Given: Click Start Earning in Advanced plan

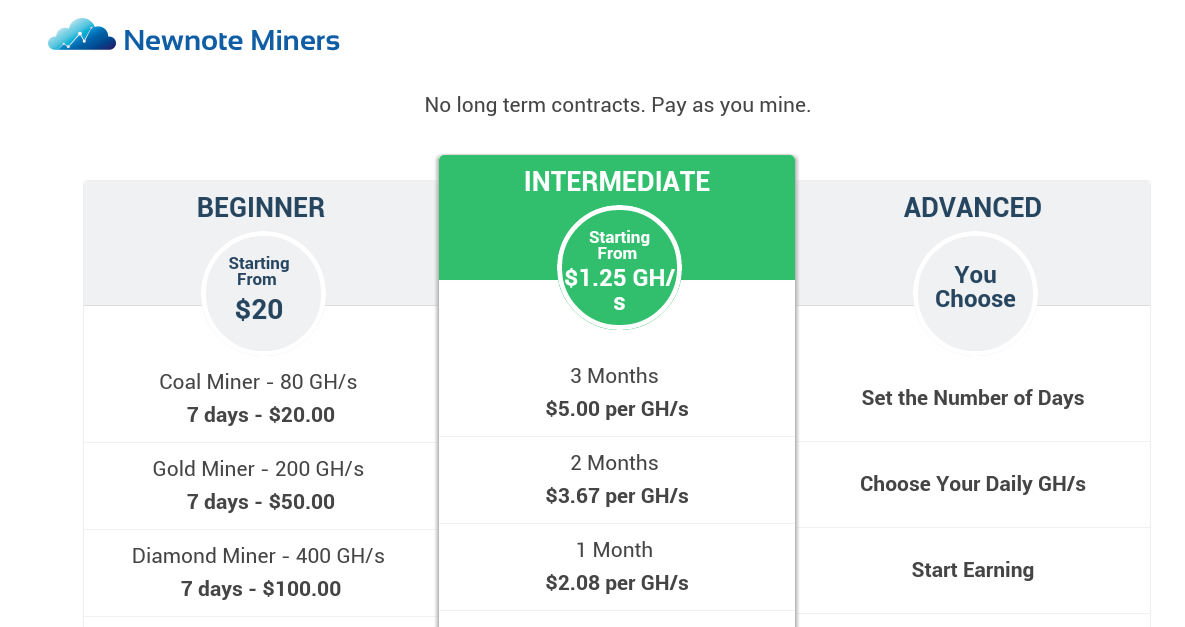Looking at the screenshot, I should point(972,570).
